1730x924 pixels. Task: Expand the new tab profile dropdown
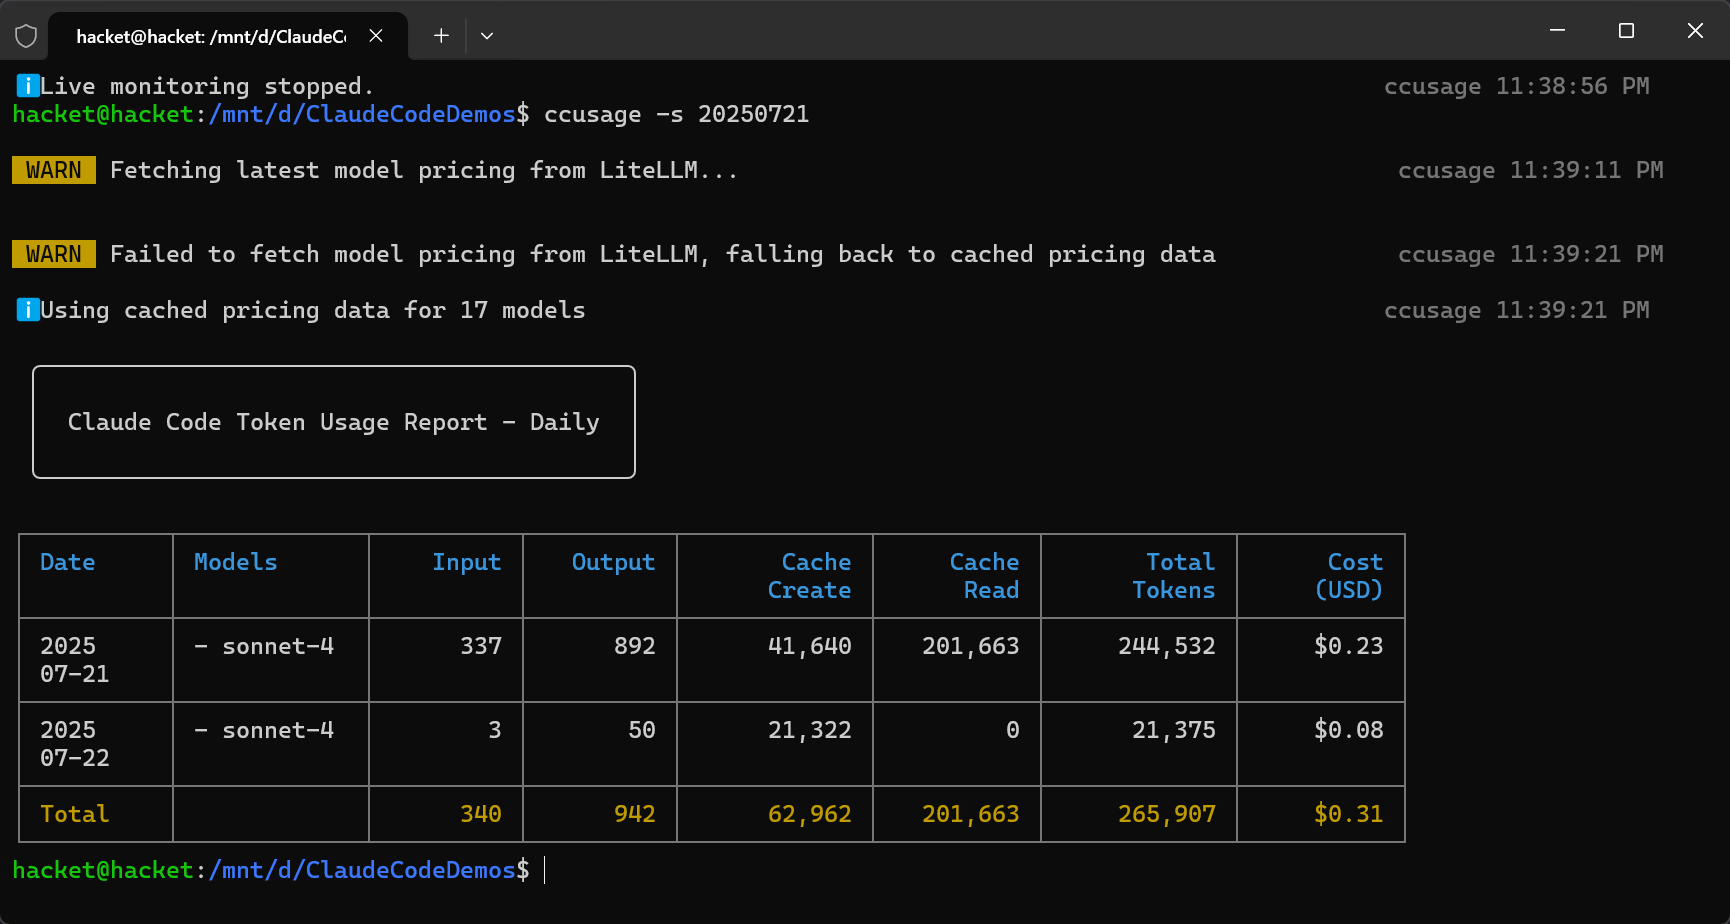[487, 36]
